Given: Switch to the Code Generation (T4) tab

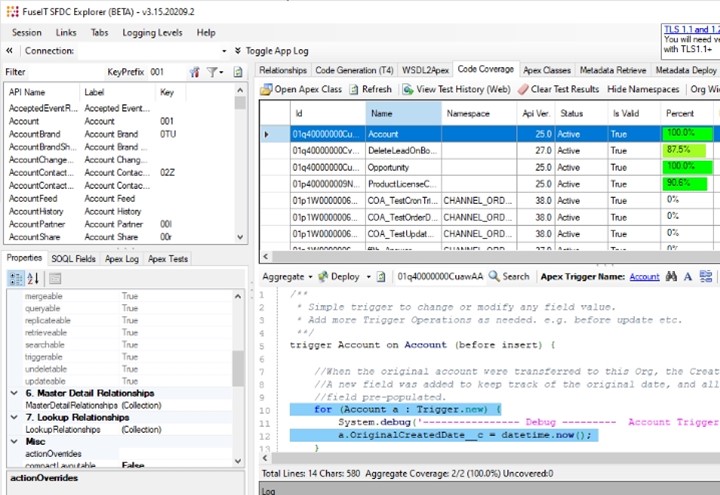Looking at the screenshot, I should coord(354,70).
